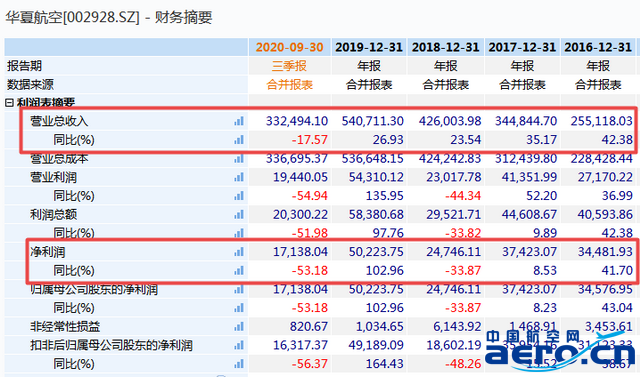The height and width of the screenshot is (377, 640).
Task: Click cost value 336,695.37
Action: tap(297, 159)
